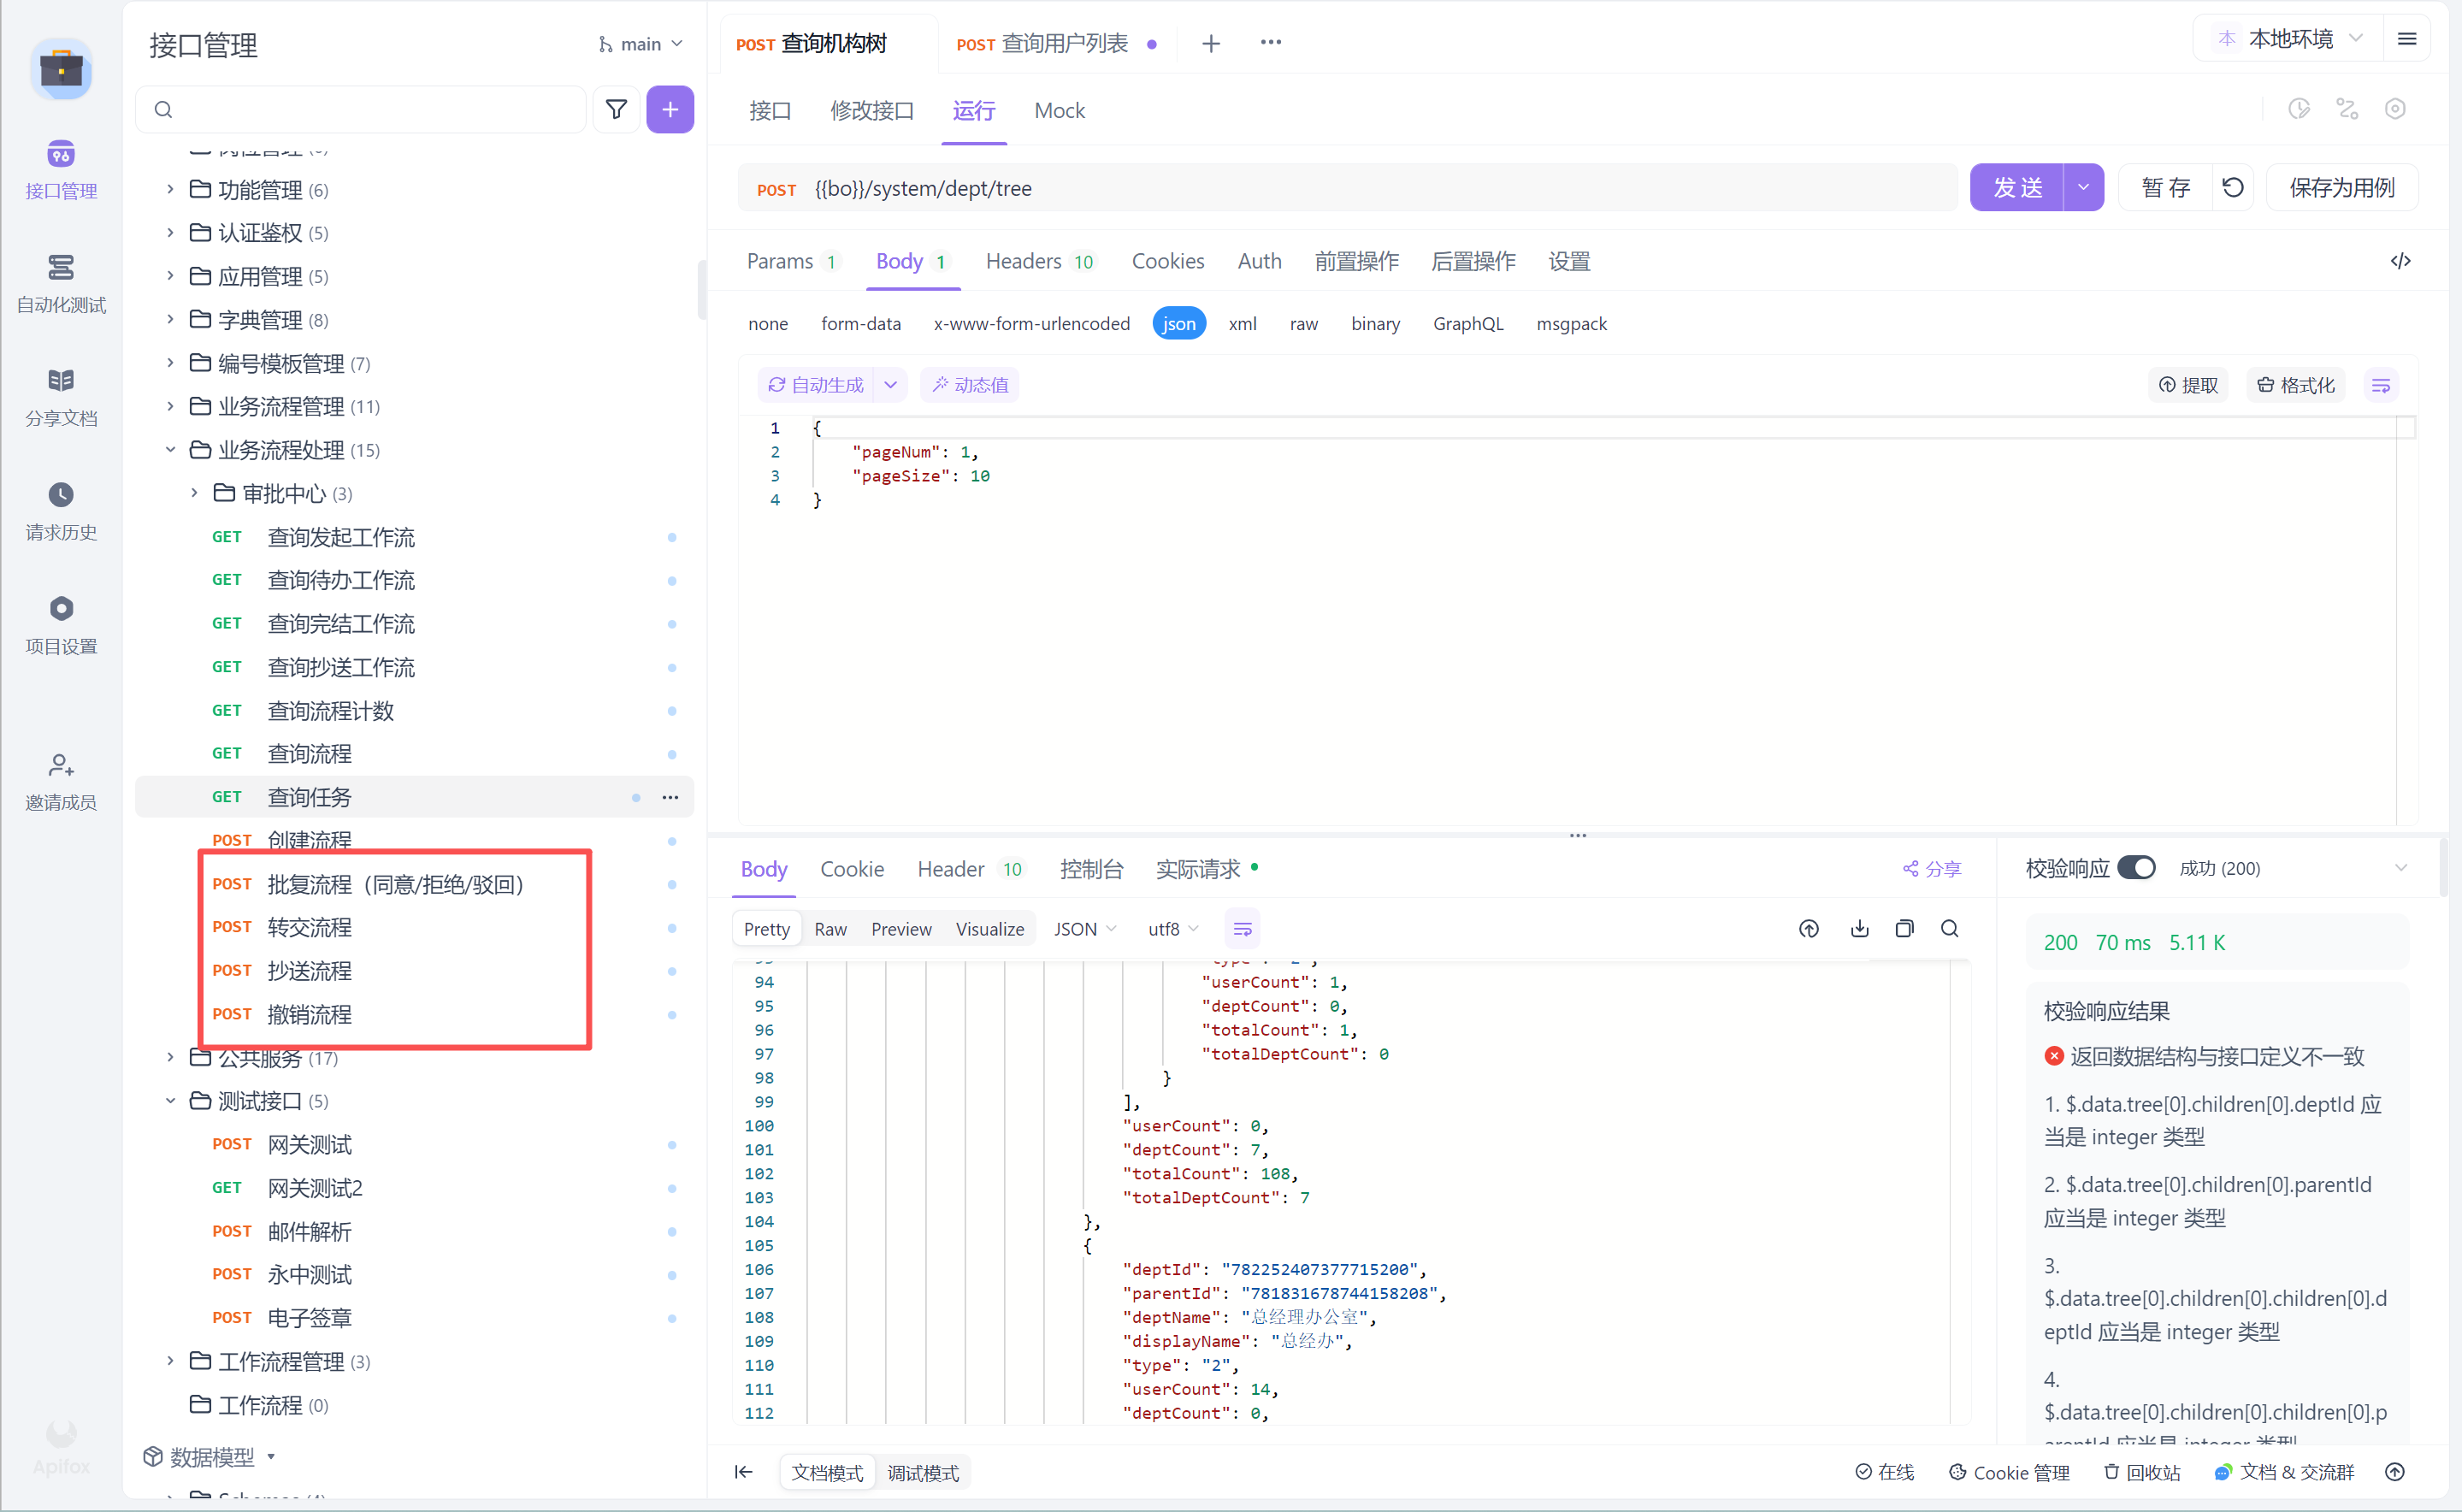Click the search response magnifier icon
This screenshot has width=2462, height=1512.
pyautogui.click(x=1949, y=928)
